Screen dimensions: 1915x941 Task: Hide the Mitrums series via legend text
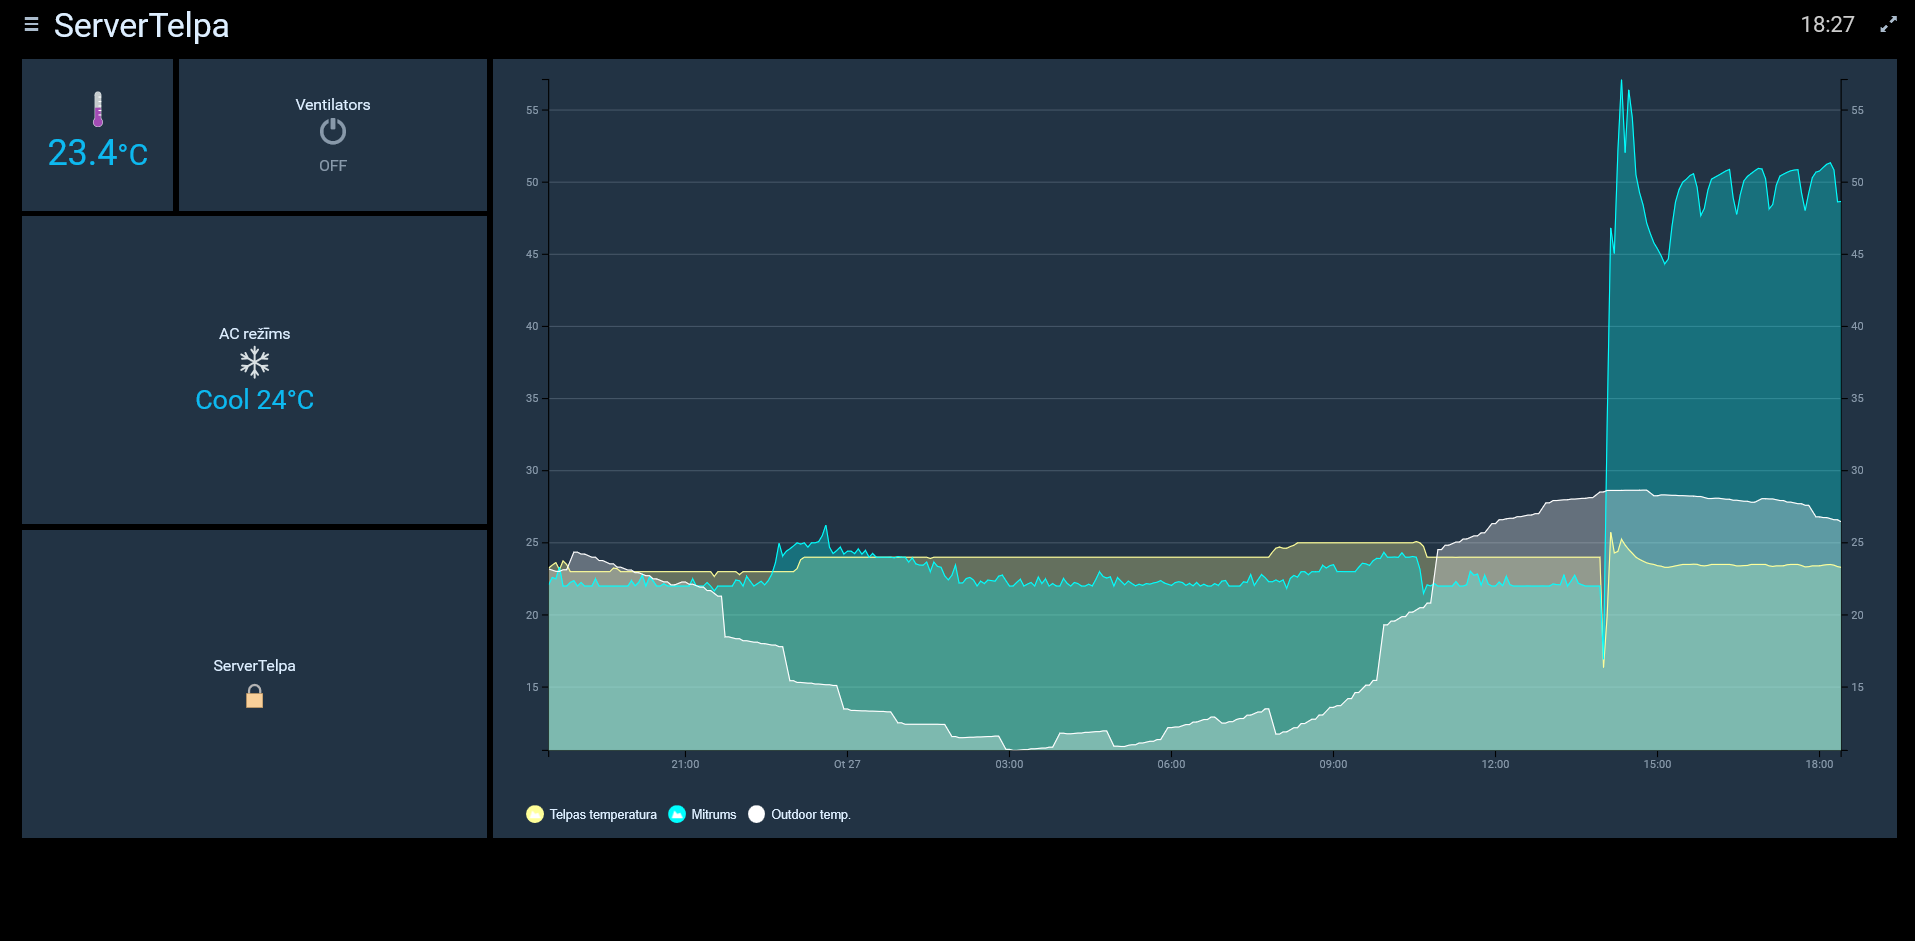(713, 815)
